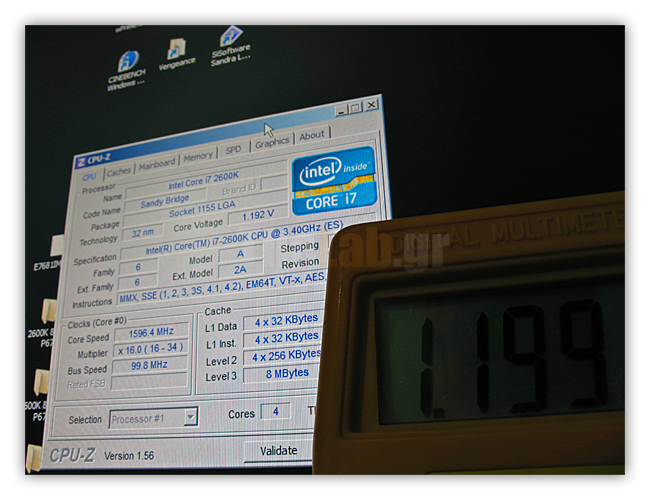650x500 pixels.
Task: Open the Mainboard tab
Action: 156,164
